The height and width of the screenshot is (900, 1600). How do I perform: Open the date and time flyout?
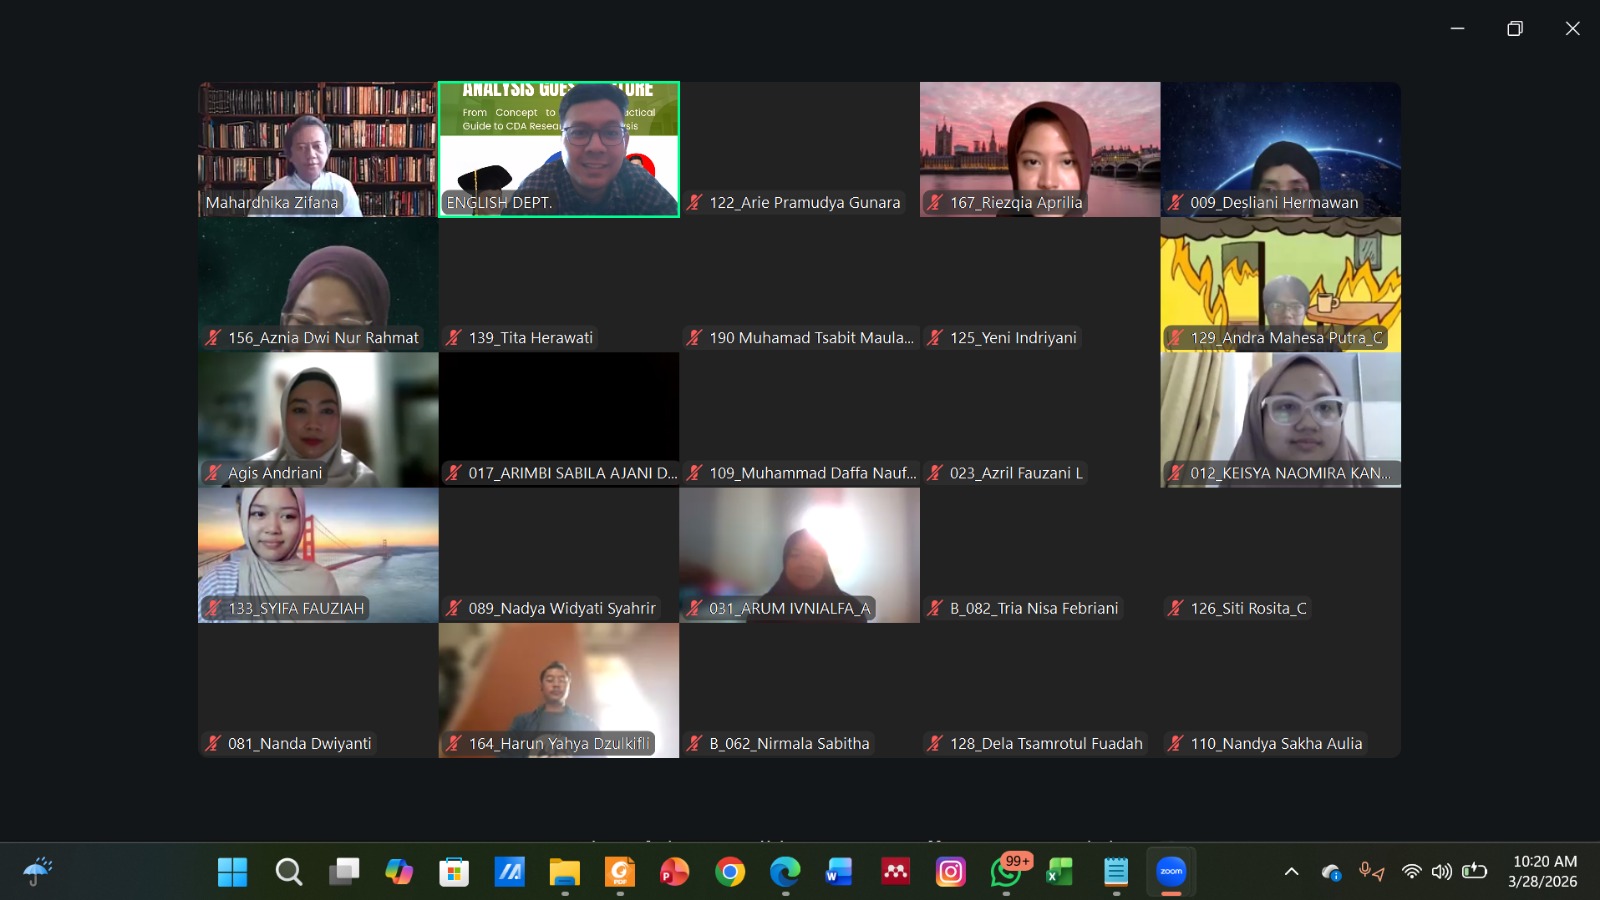pos(1543,871)
